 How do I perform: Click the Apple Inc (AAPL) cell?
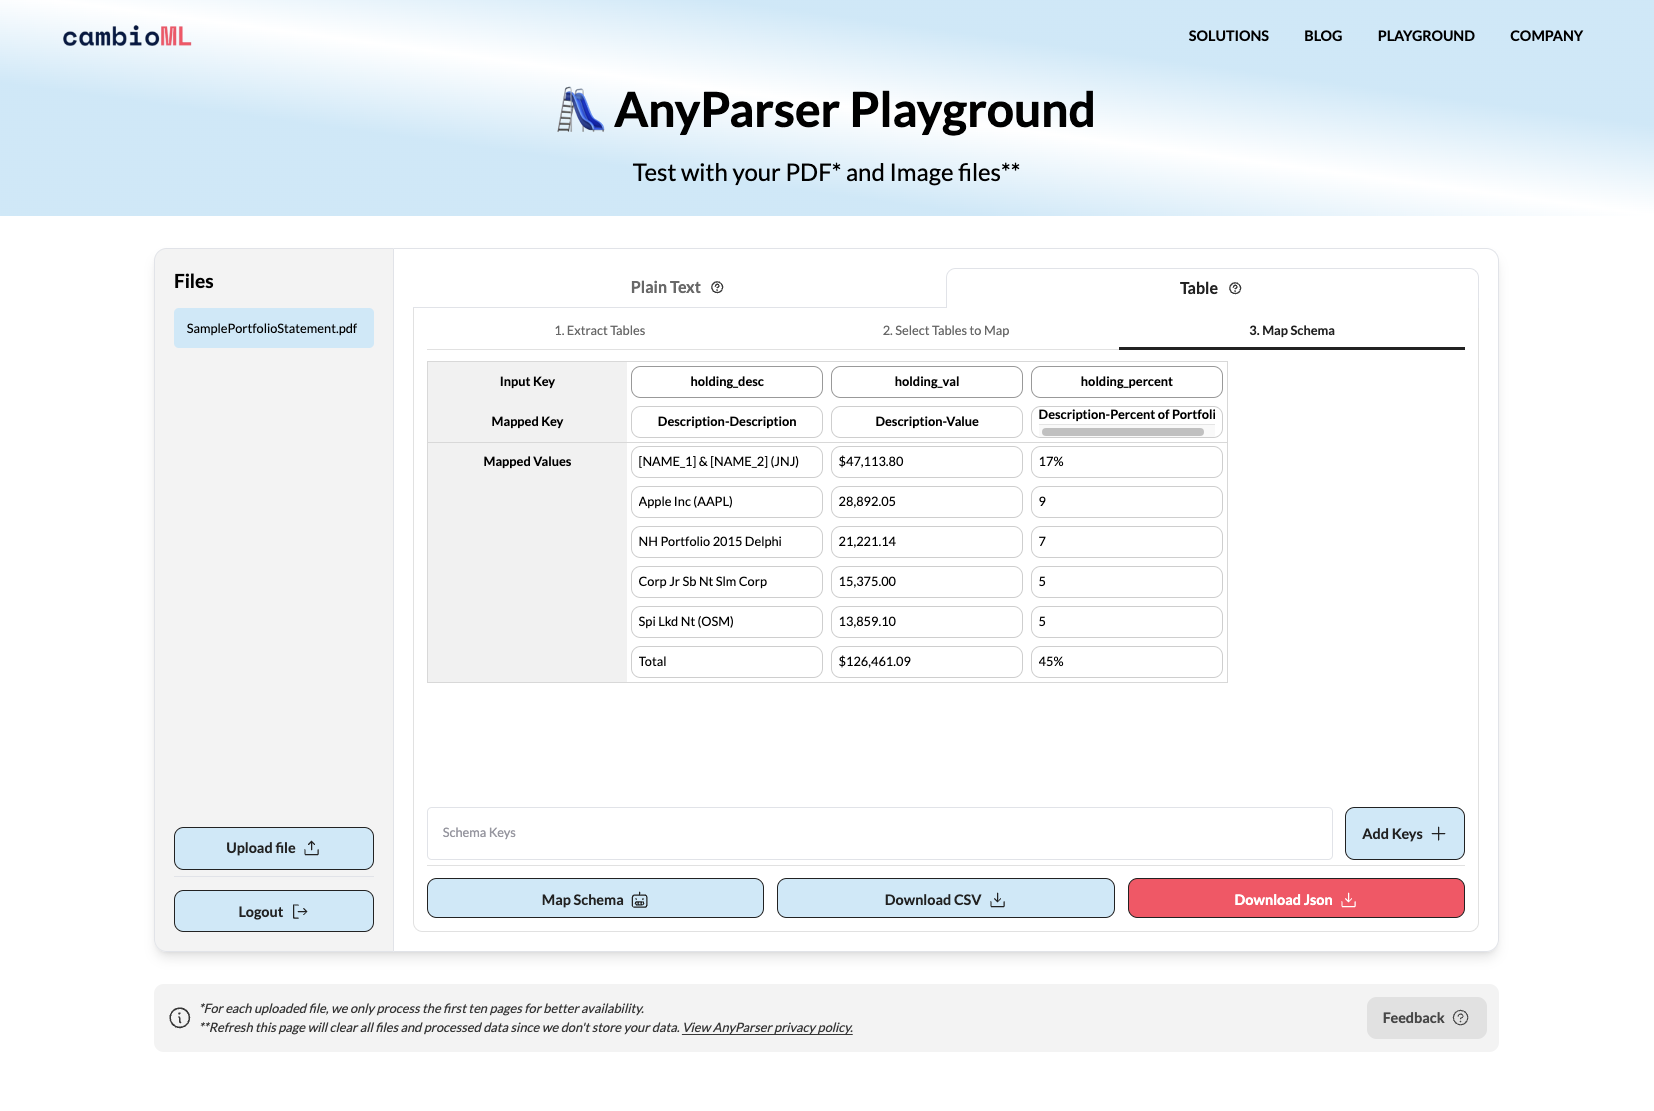click(x=727, y=502)
